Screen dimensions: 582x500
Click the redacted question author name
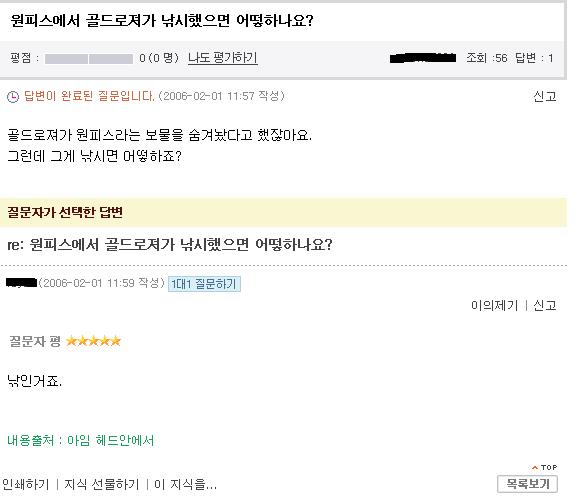pyautogui.click(x=423, y=58)
